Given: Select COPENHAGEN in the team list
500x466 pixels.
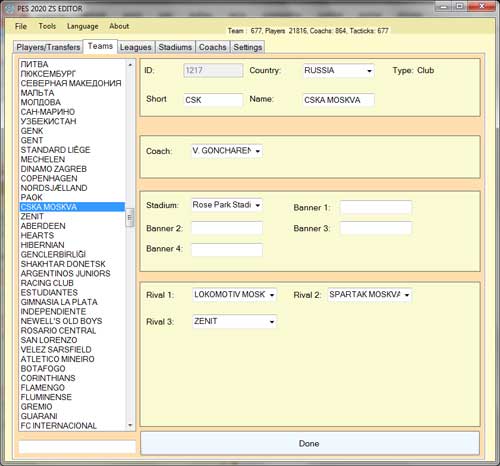Looking at the screenshot, I should (72, 178).
